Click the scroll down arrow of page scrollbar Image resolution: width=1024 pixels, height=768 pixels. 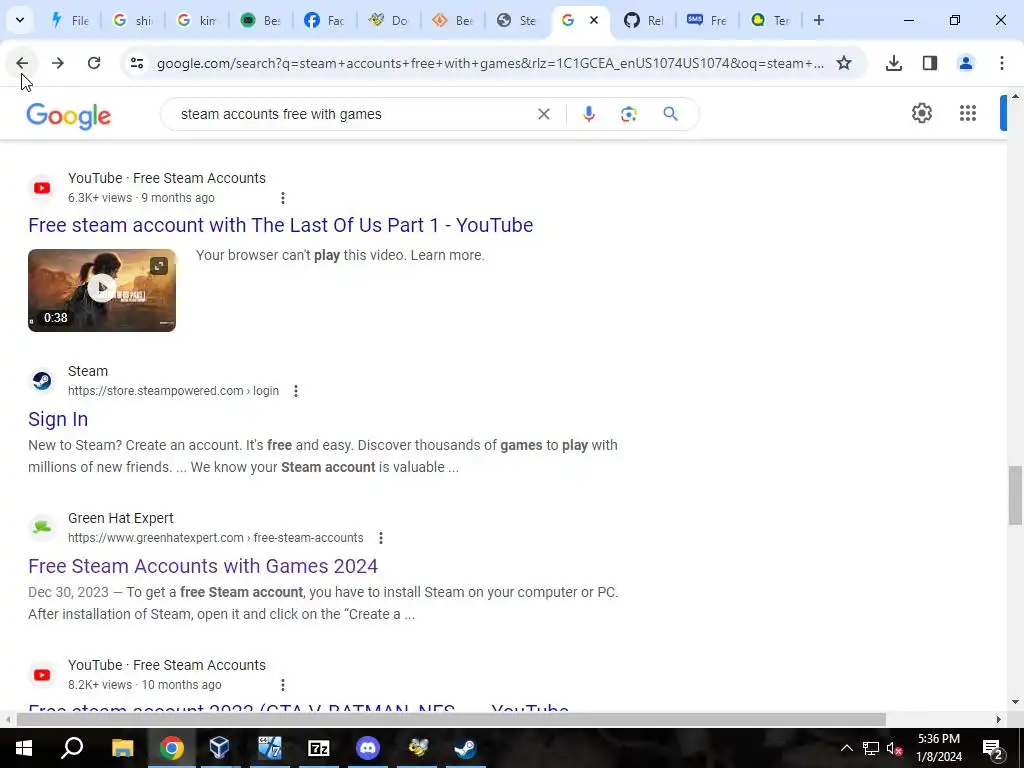[x=1015, y=703]
